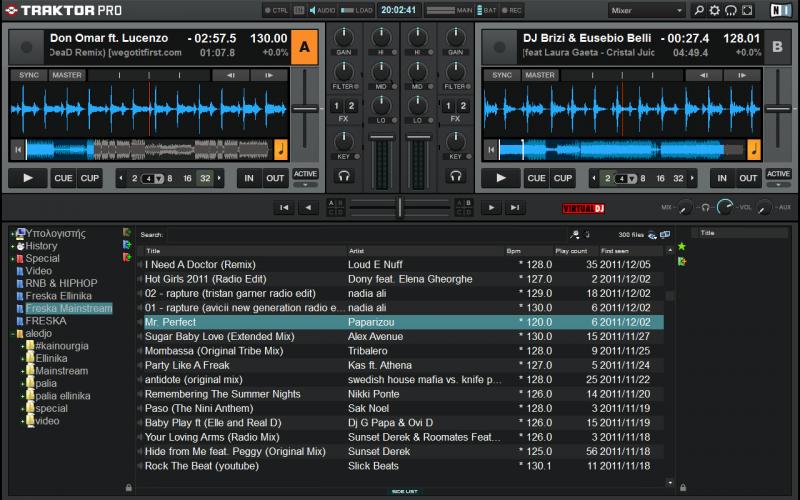Click the orange keylock note icon on Deck B

(x=753, y=150)
